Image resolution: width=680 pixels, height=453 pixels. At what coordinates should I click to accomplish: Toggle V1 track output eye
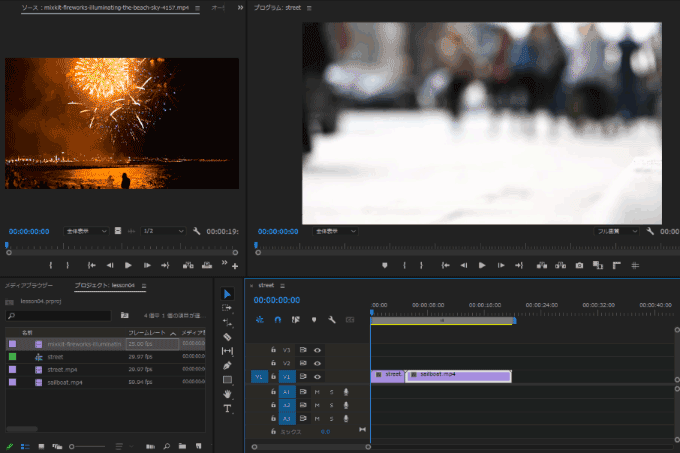pos(317,377)
